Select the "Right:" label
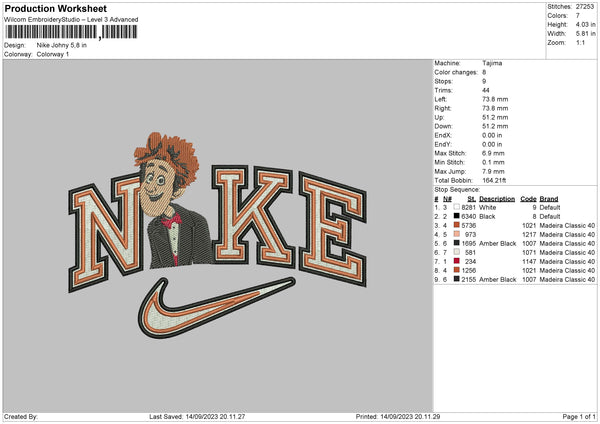Screen dimensions: 600x424 coord(442,108)
